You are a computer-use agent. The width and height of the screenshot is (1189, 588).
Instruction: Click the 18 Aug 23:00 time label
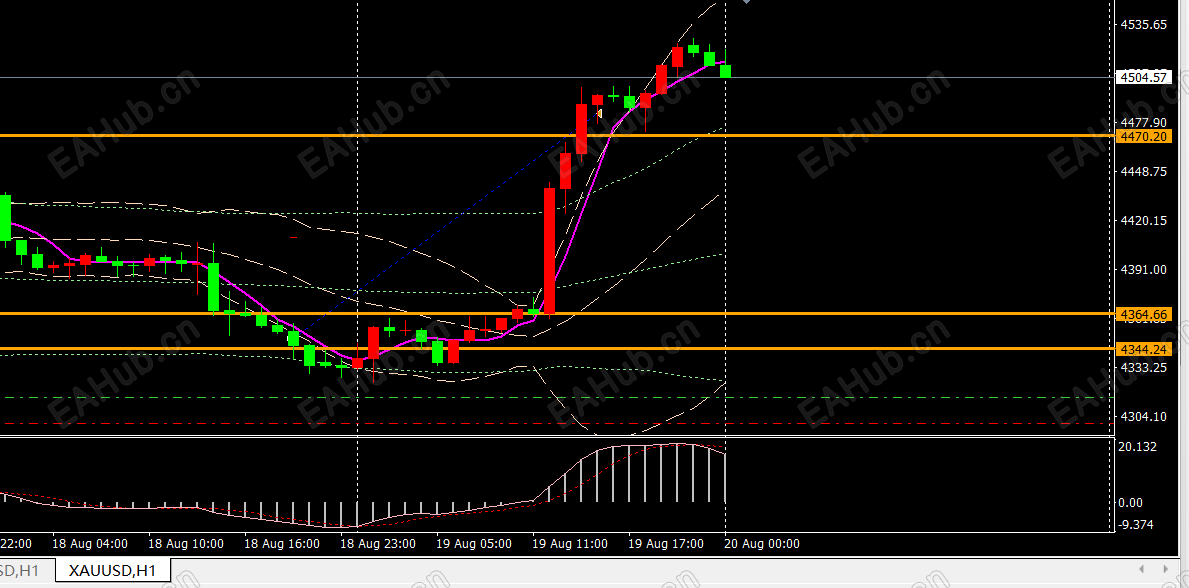(x=378, y=544)
